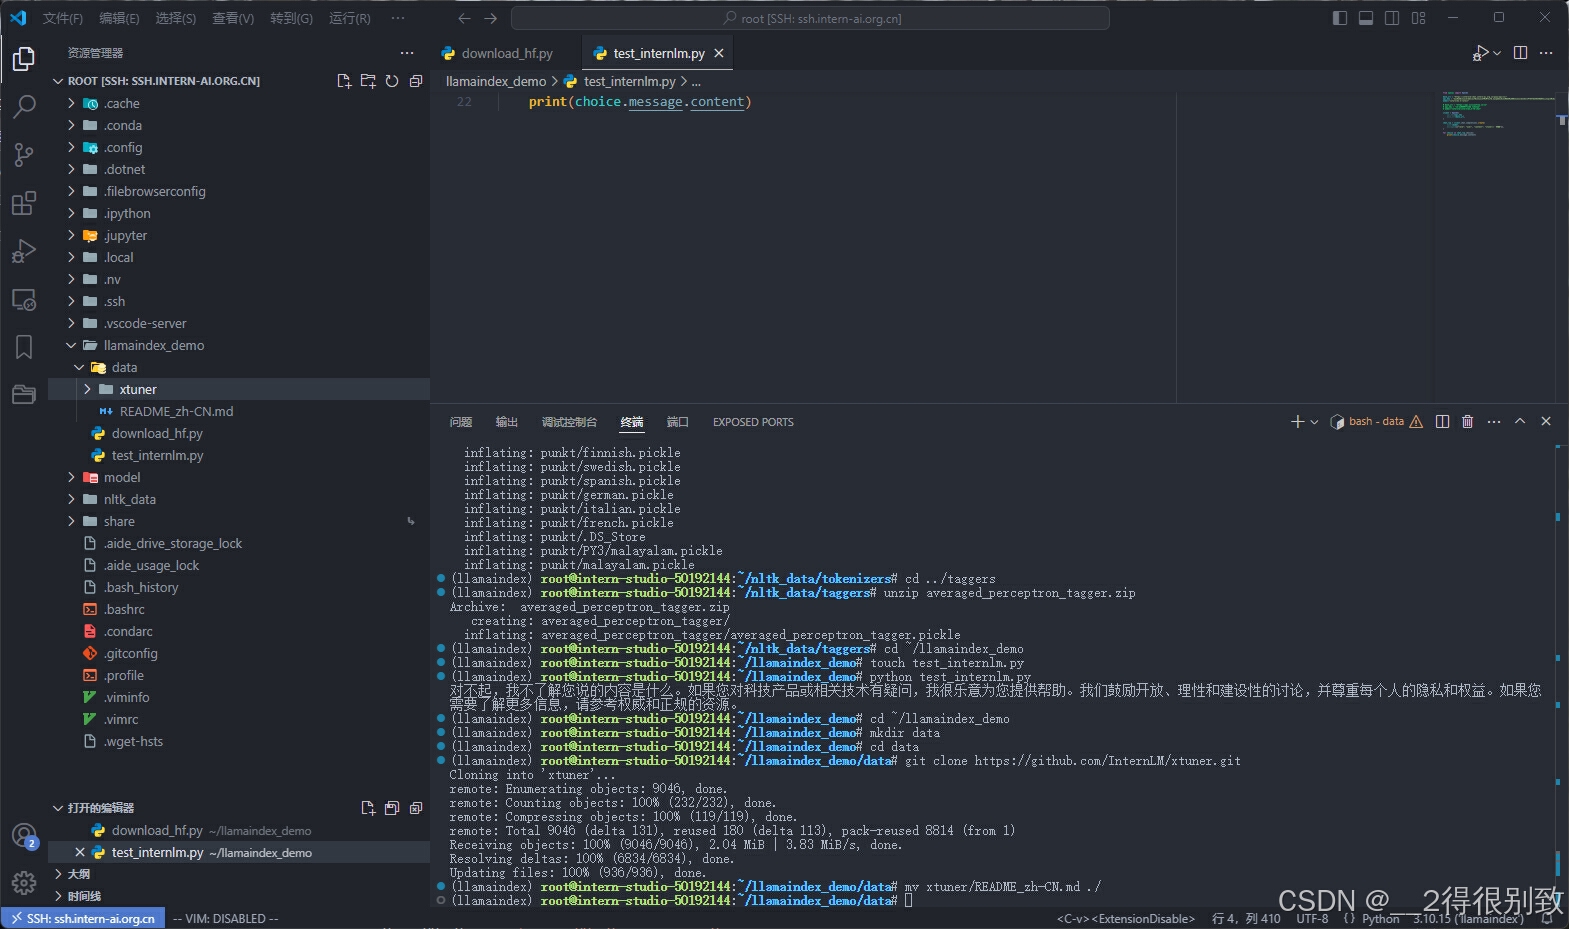
Task: Maximize the terminal panel size
Action: pyautogui.click(x=1520, y=422)
